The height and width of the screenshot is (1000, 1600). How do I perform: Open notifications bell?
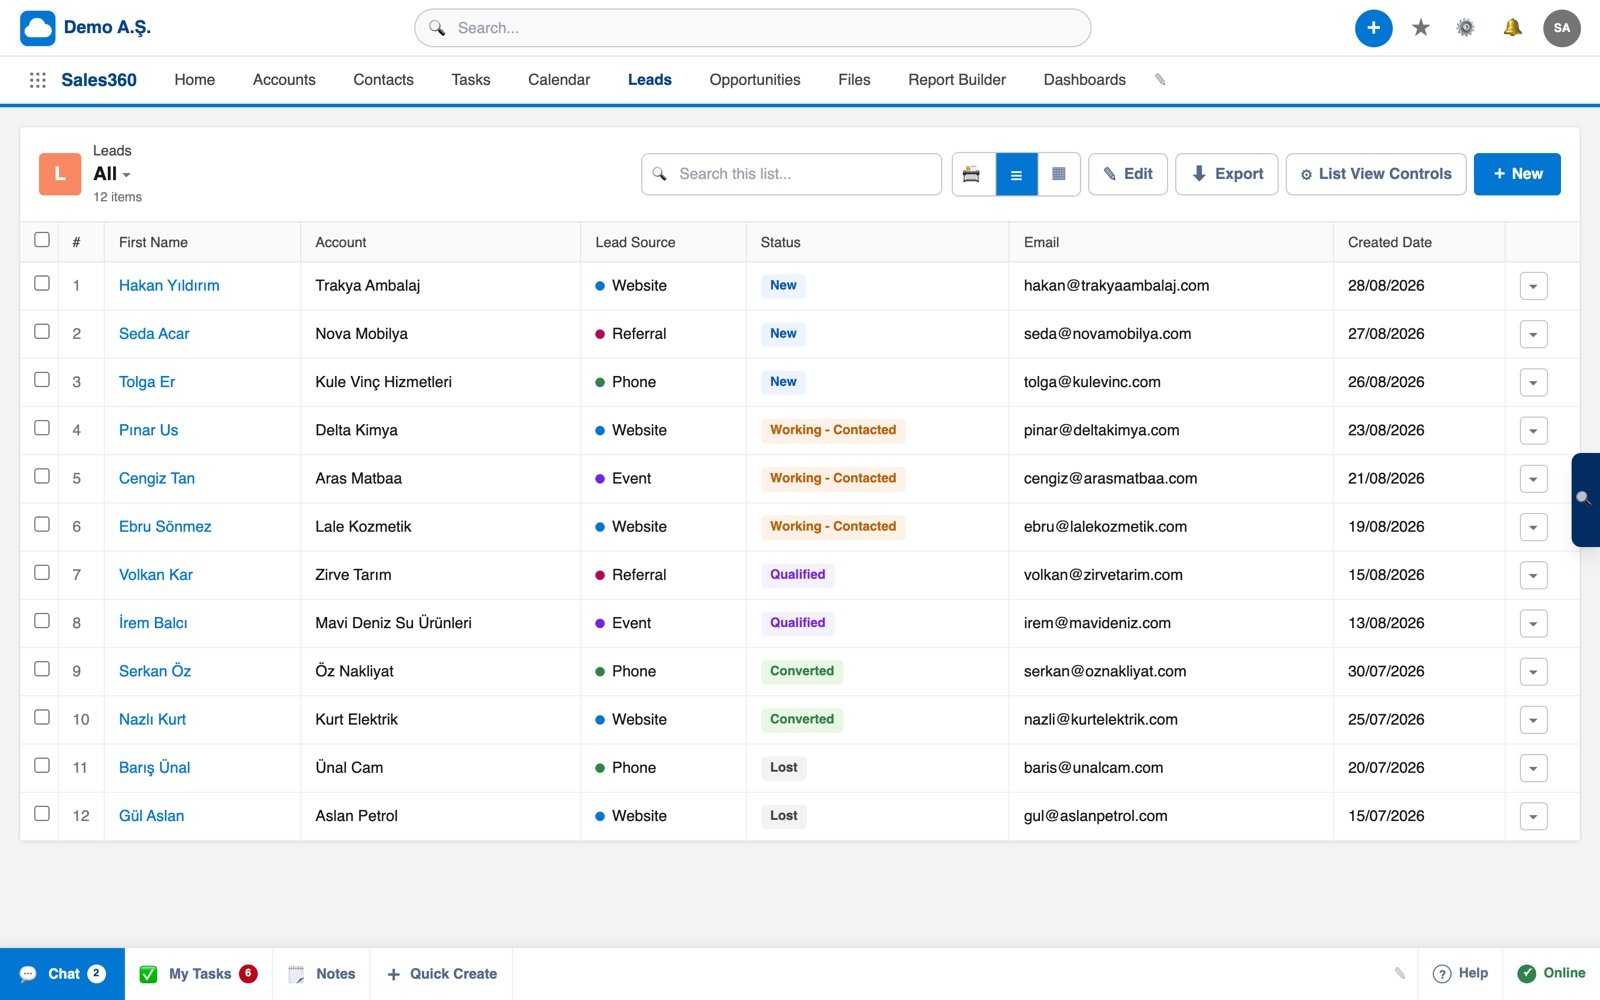tap(1512, 28)
